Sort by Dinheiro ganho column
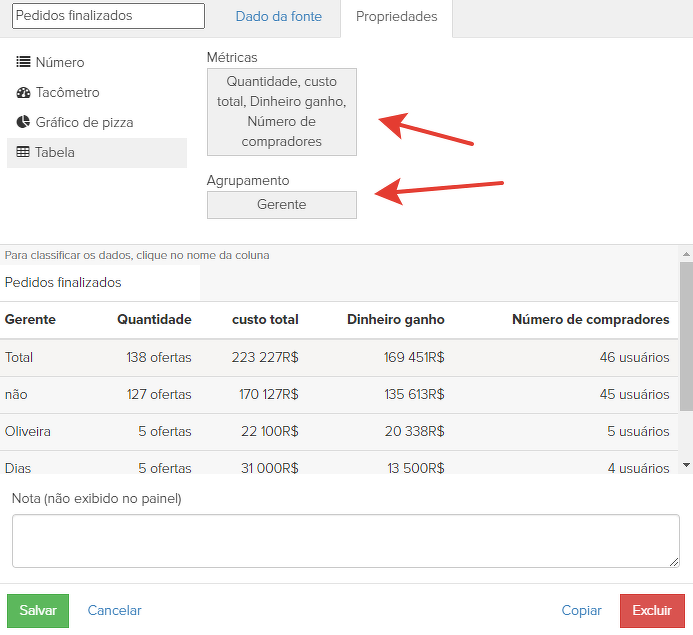The width and height of the screenshot is (693, 635). (x=395, y=319)
